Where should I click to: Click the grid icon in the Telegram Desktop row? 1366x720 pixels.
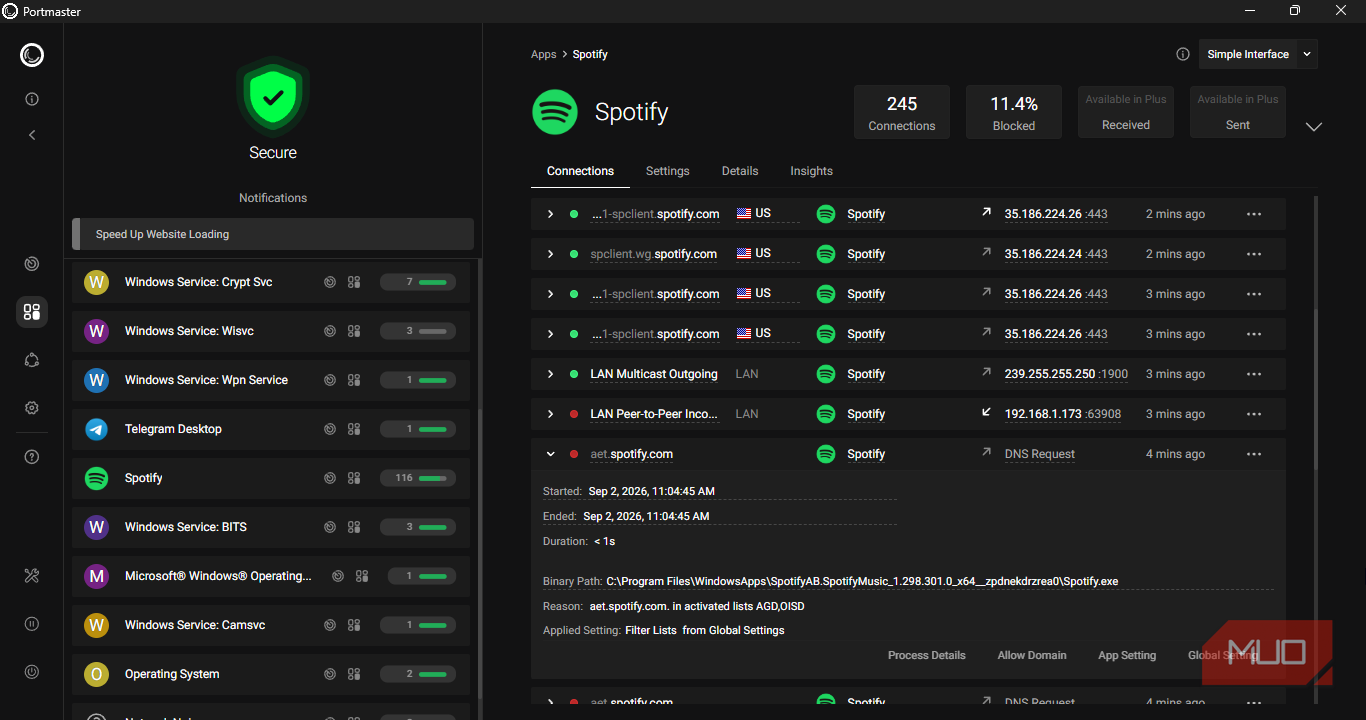point(354,429)
